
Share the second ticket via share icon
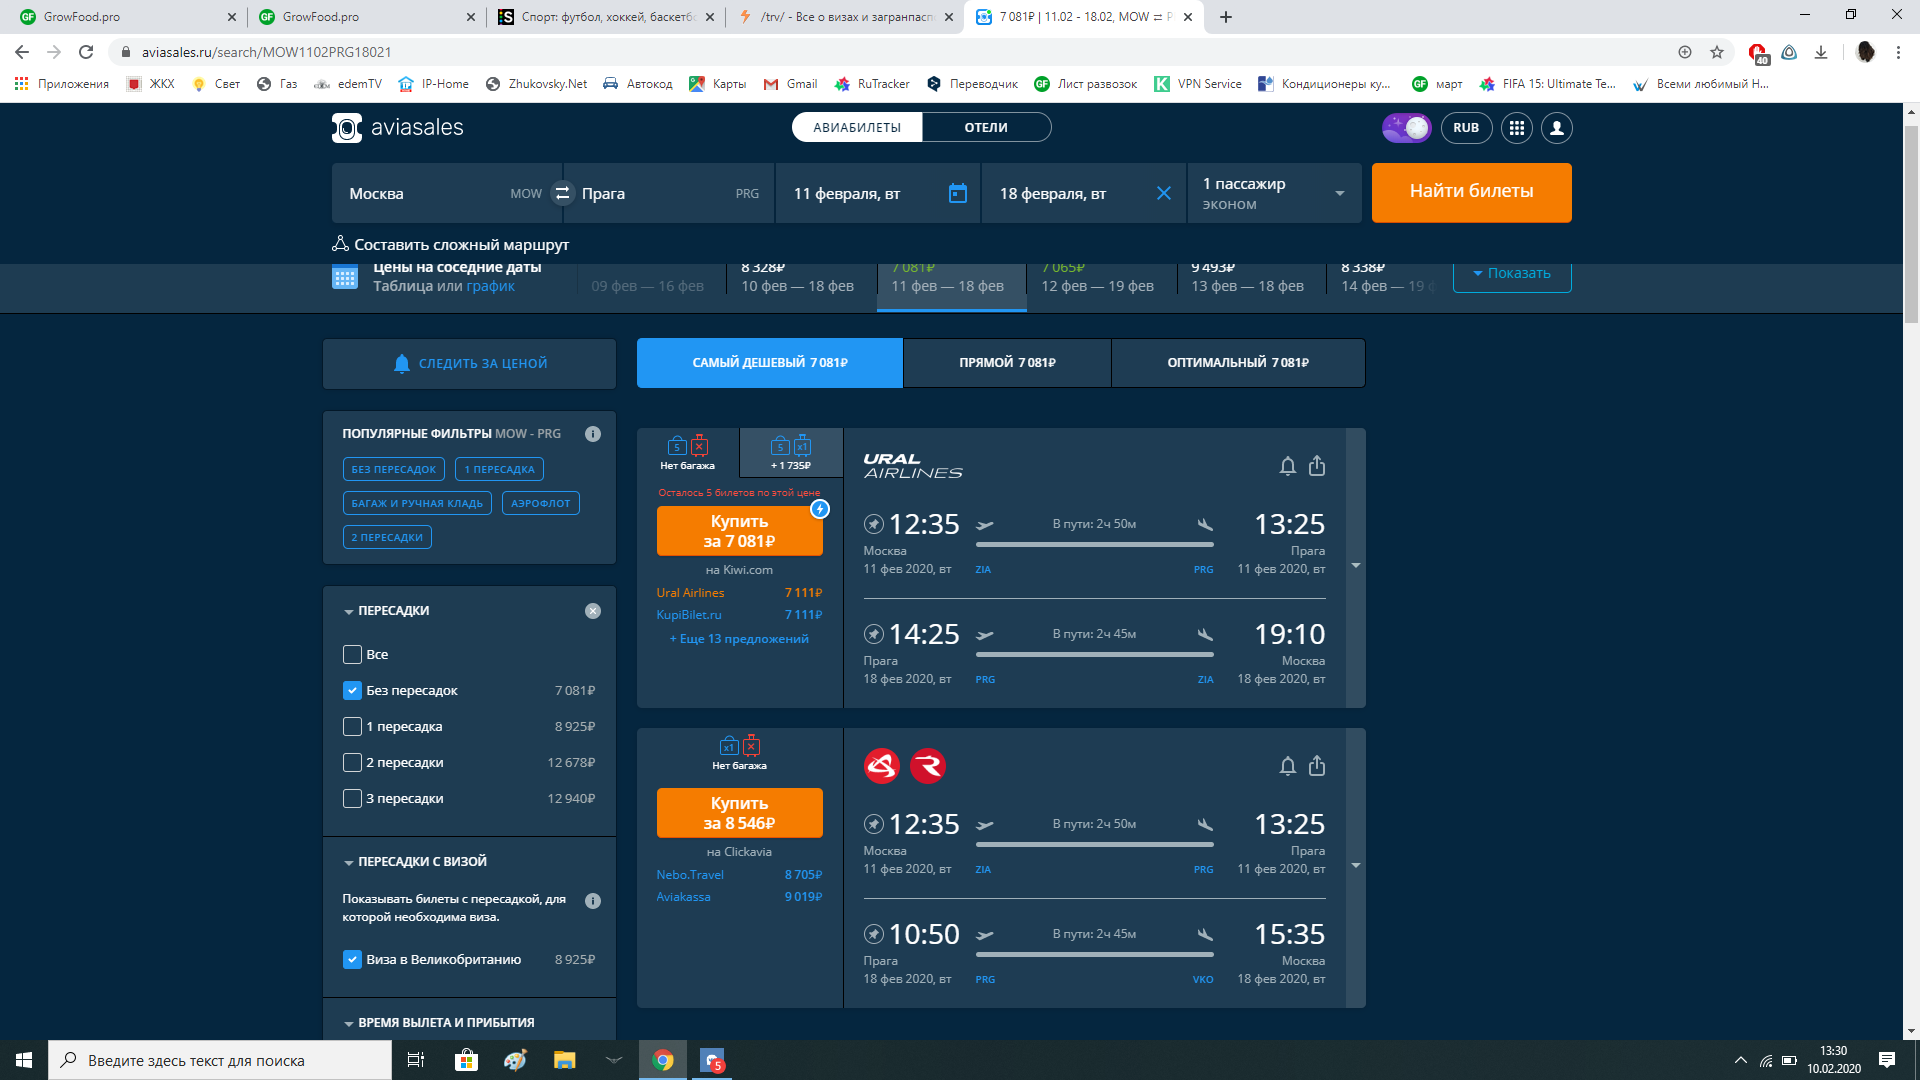[x=1317, y=766]
